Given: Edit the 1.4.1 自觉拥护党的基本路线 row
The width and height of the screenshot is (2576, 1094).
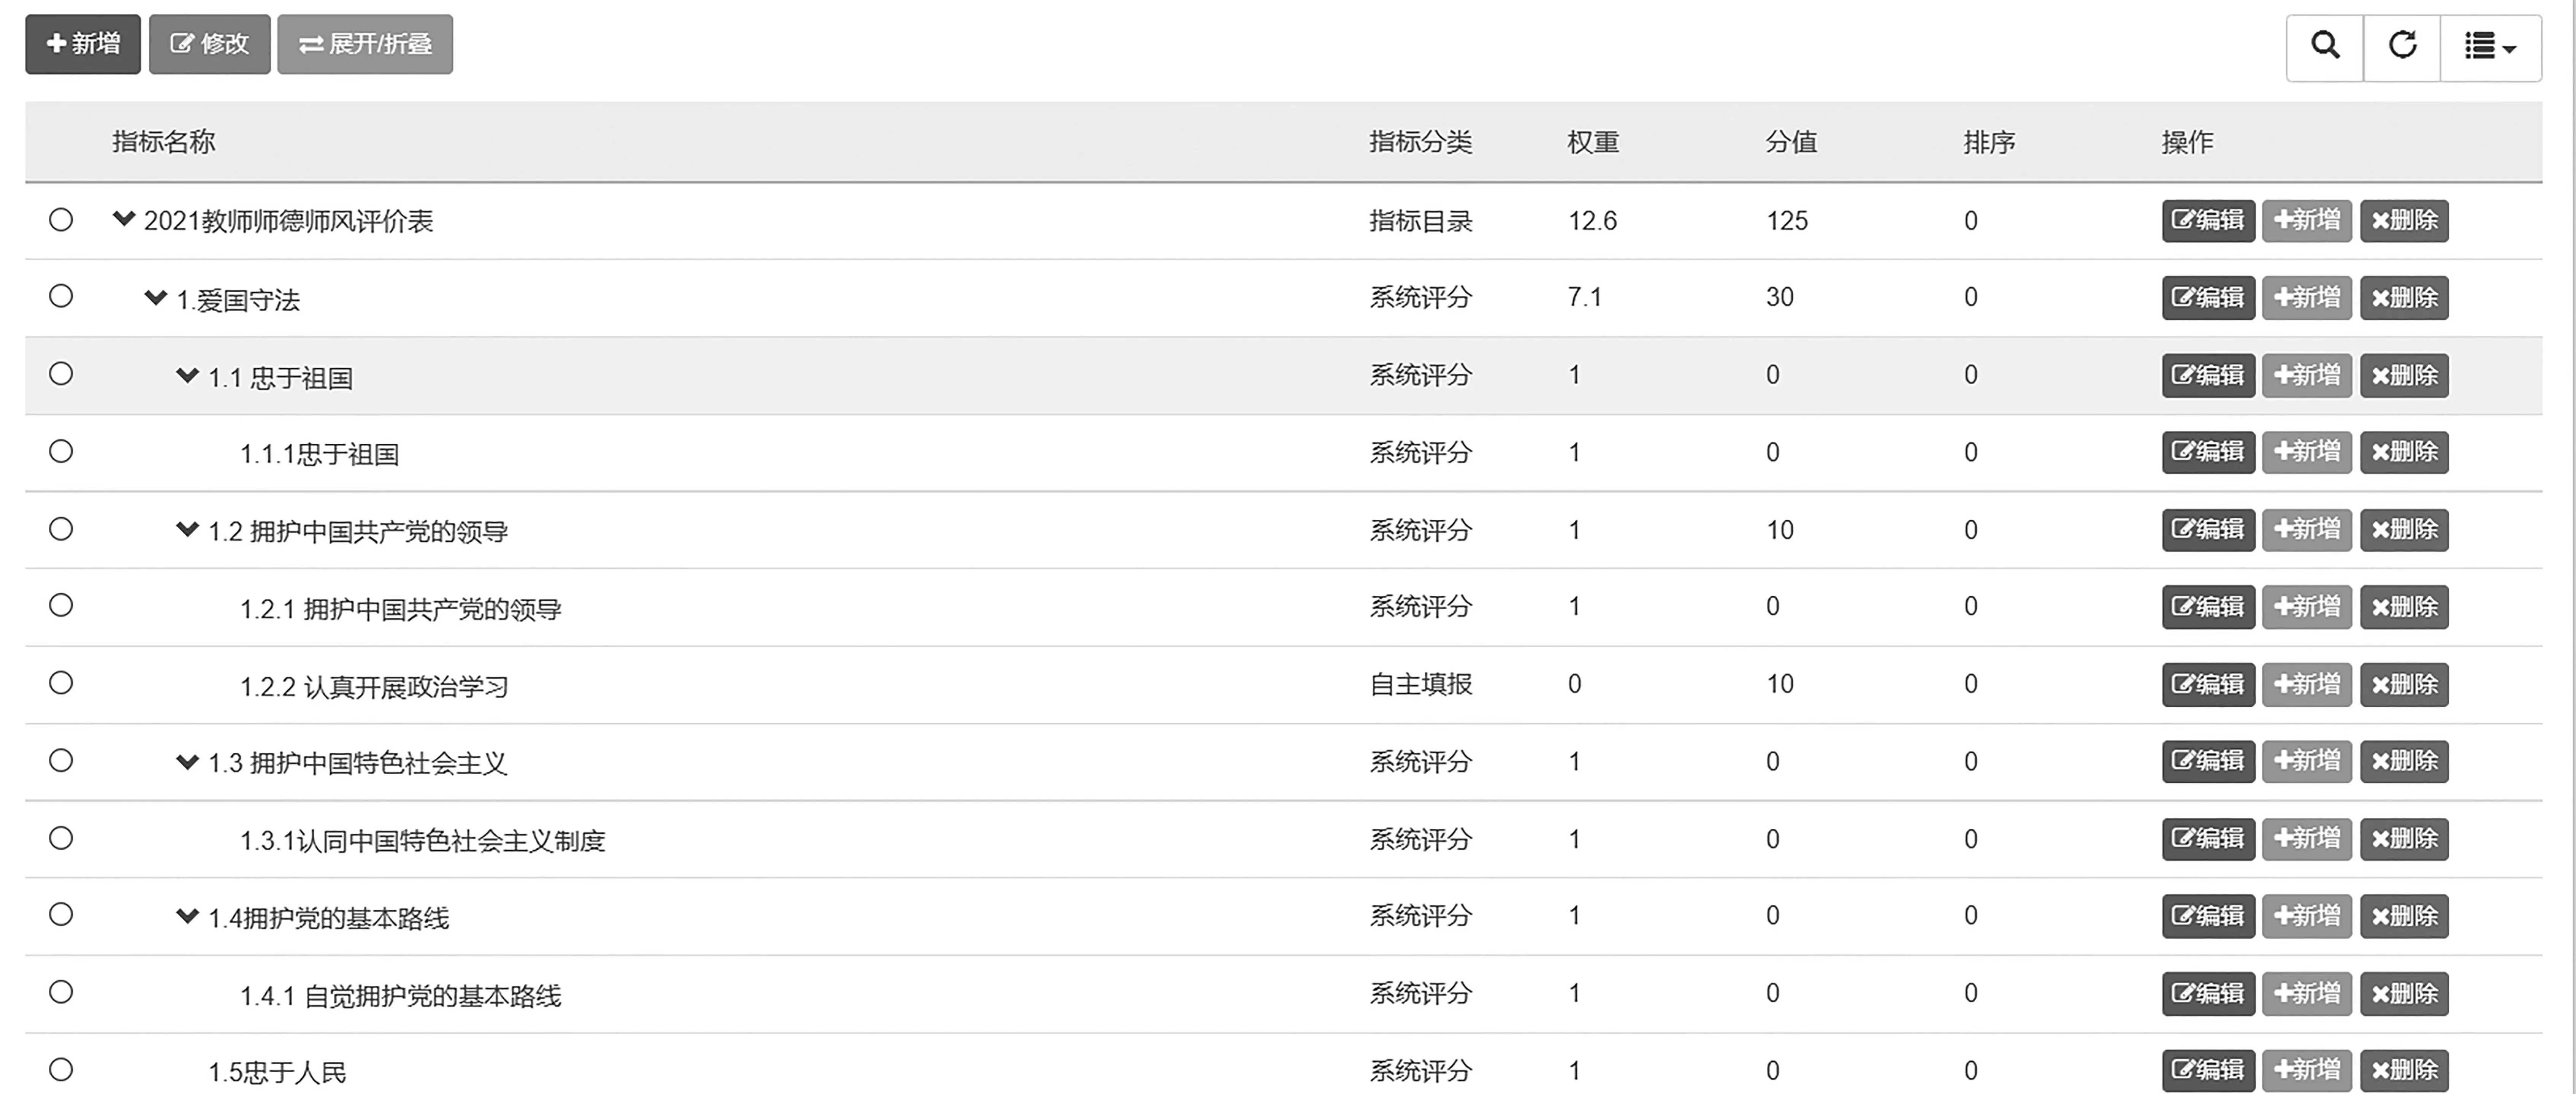Looking at the screenshot, I should point(2208,994).
